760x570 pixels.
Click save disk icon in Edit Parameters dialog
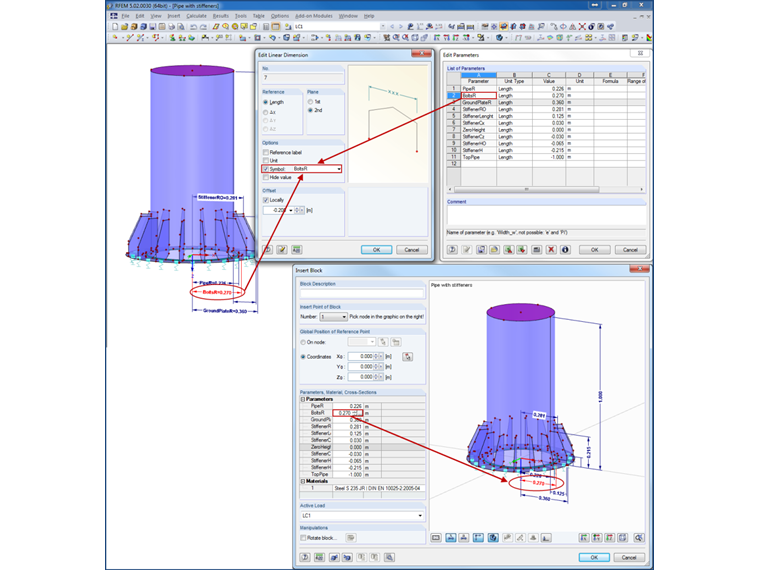(x=481, y=250)
